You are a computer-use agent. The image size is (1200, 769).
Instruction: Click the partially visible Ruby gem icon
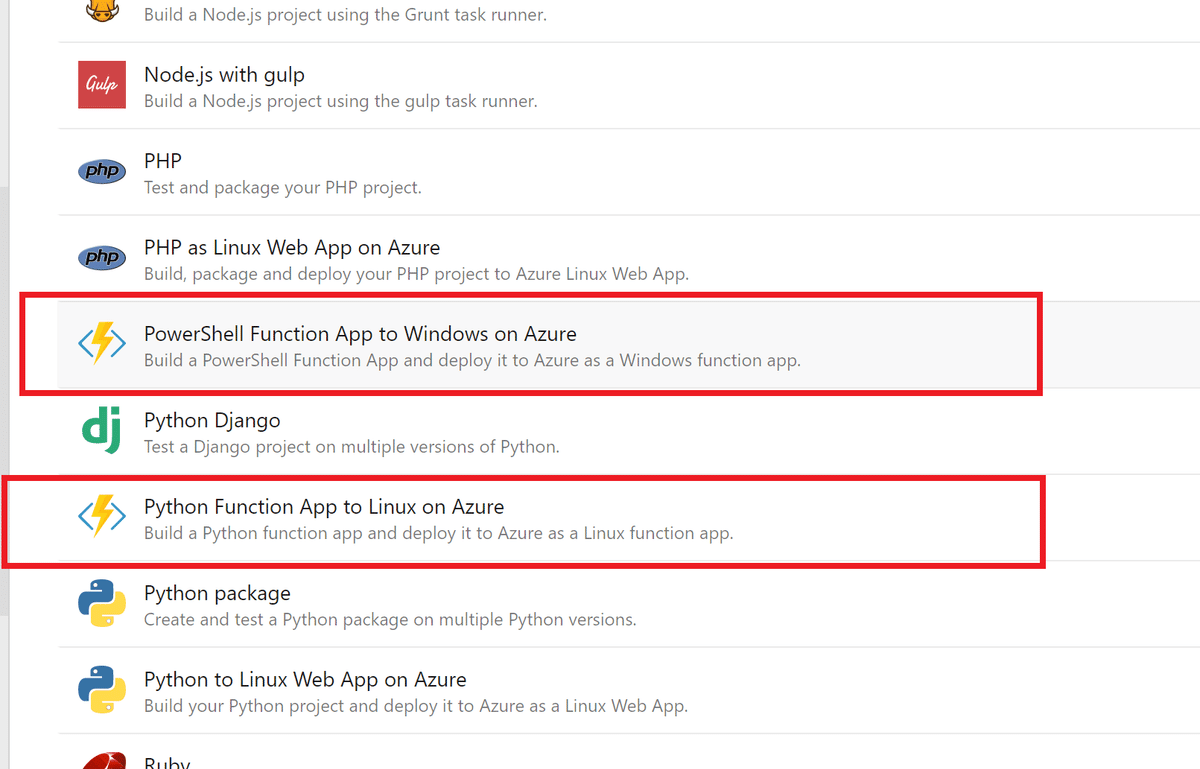[x=102, y=760]
